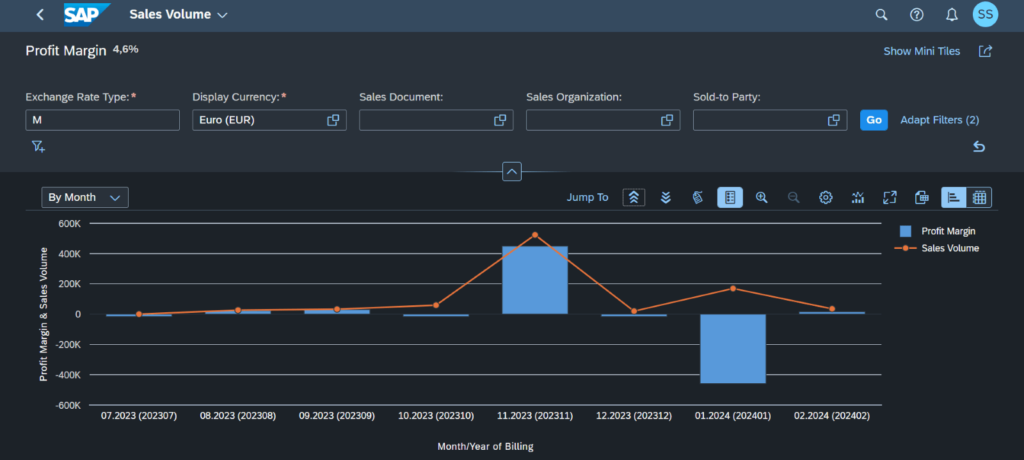Click the 11.2023 Sales Volume line point
This screenshot has height=460, width=1024.
pyautogui.click(x=535, y=235)
